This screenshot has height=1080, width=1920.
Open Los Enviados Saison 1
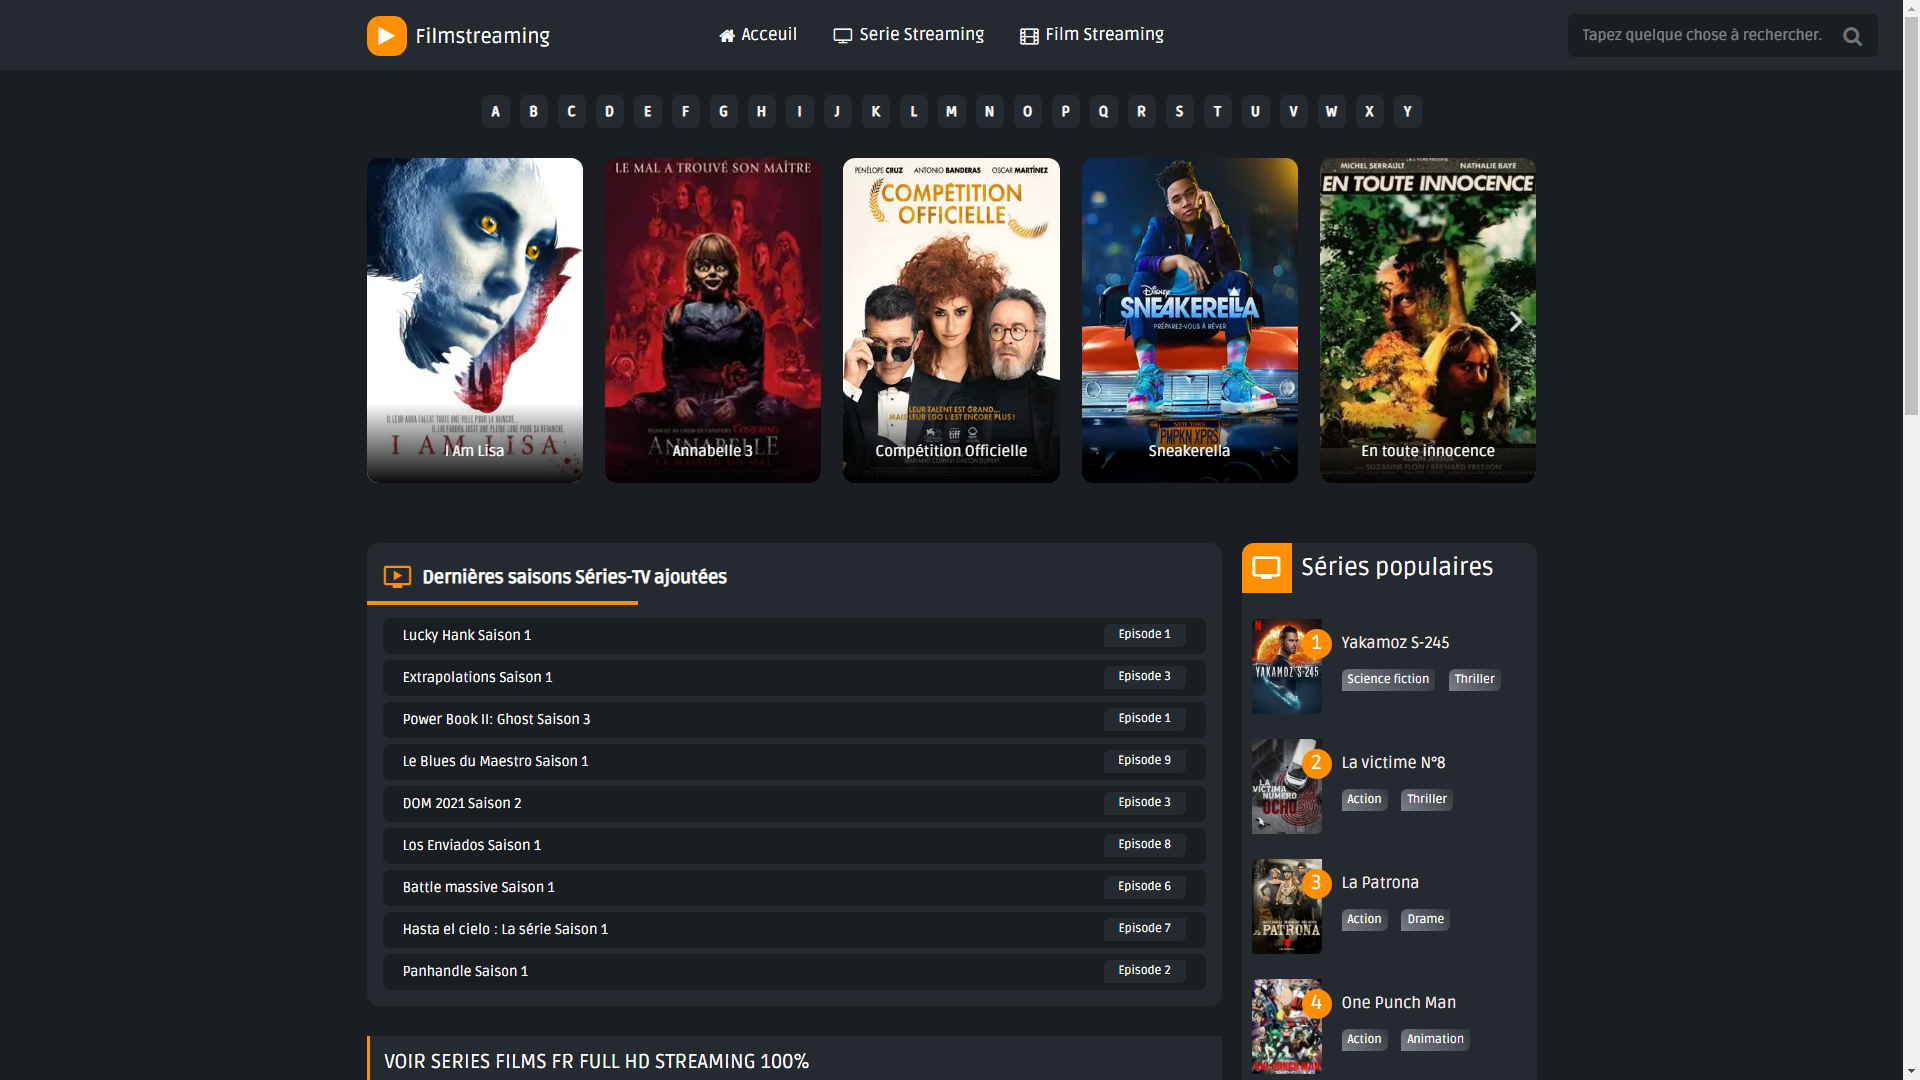[794, 846]
